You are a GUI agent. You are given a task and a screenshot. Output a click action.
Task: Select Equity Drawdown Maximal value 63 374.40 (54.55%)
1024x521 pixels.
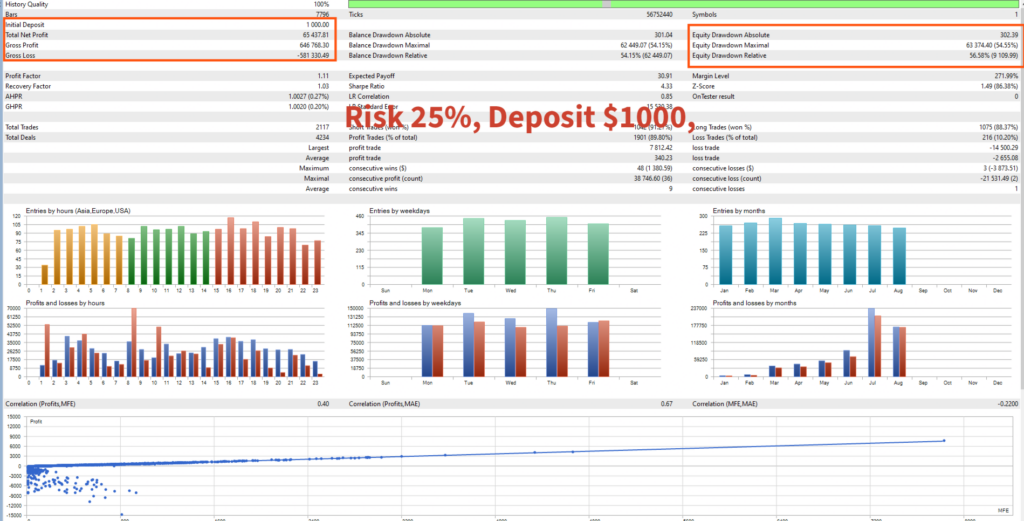(991, 45)
